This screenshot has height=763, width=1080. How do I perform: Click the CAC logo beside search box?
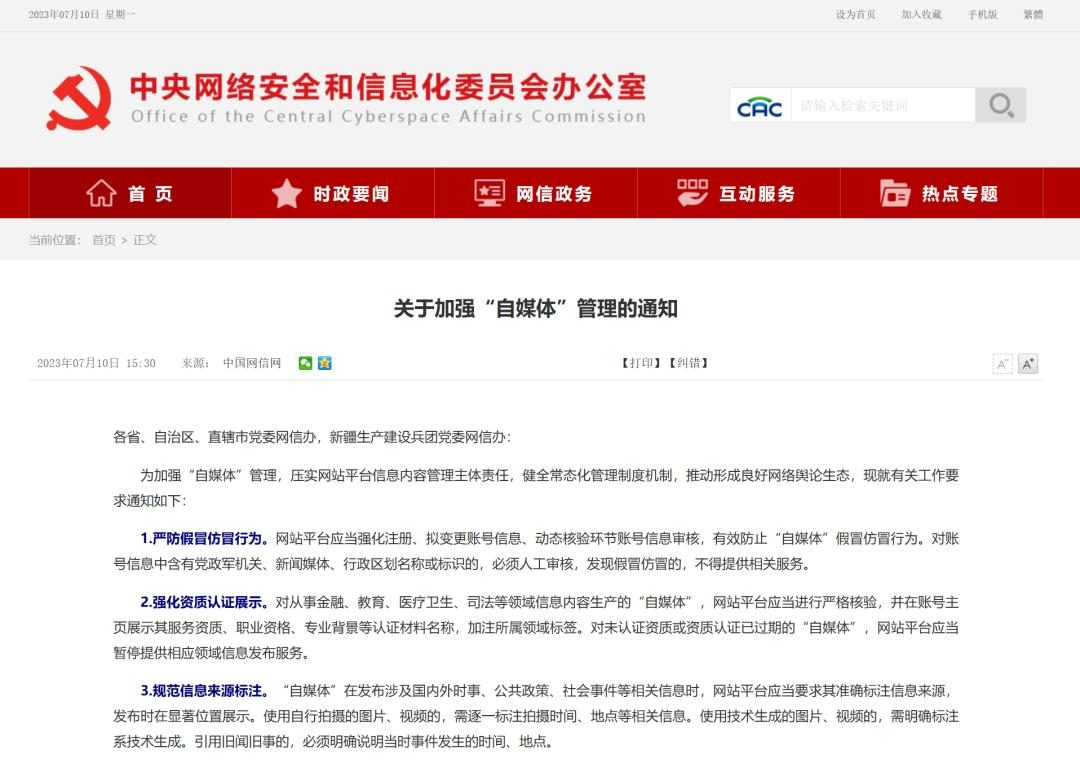pyautogui.click(x=760, y=106)
